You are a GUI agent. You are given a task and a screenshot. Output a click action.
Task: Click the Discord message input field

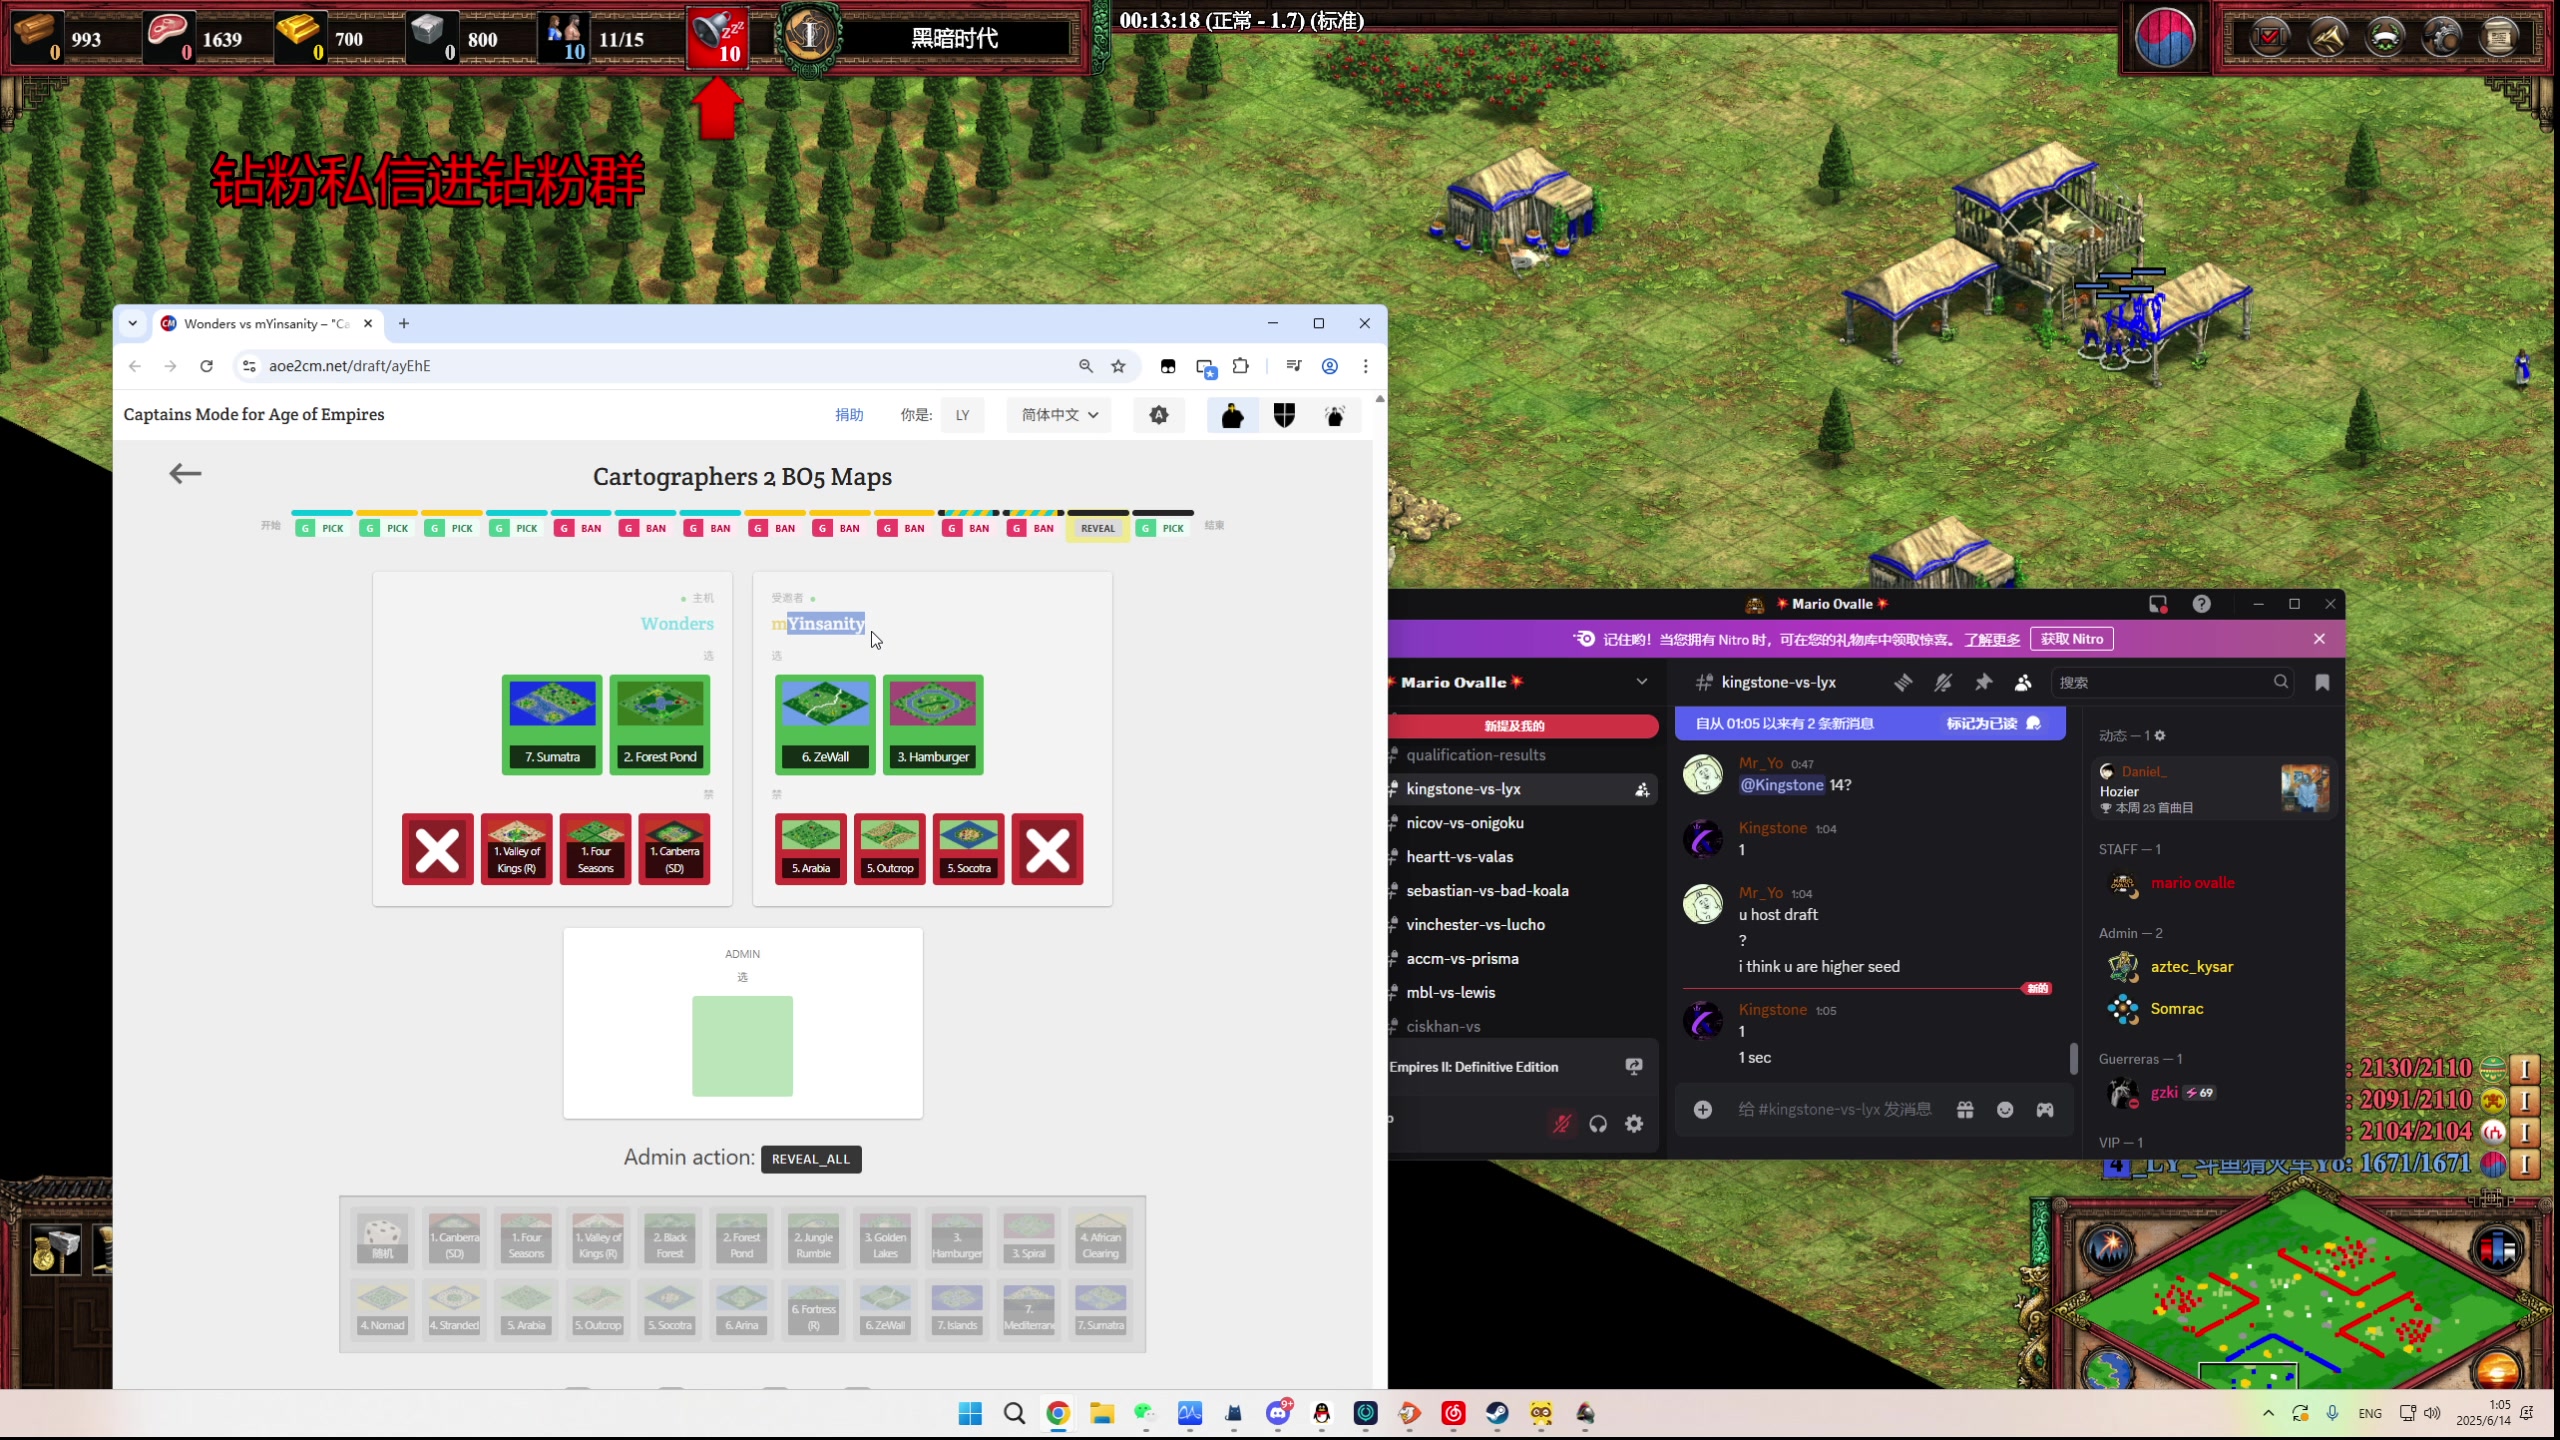click(x=1835, y=1109)
